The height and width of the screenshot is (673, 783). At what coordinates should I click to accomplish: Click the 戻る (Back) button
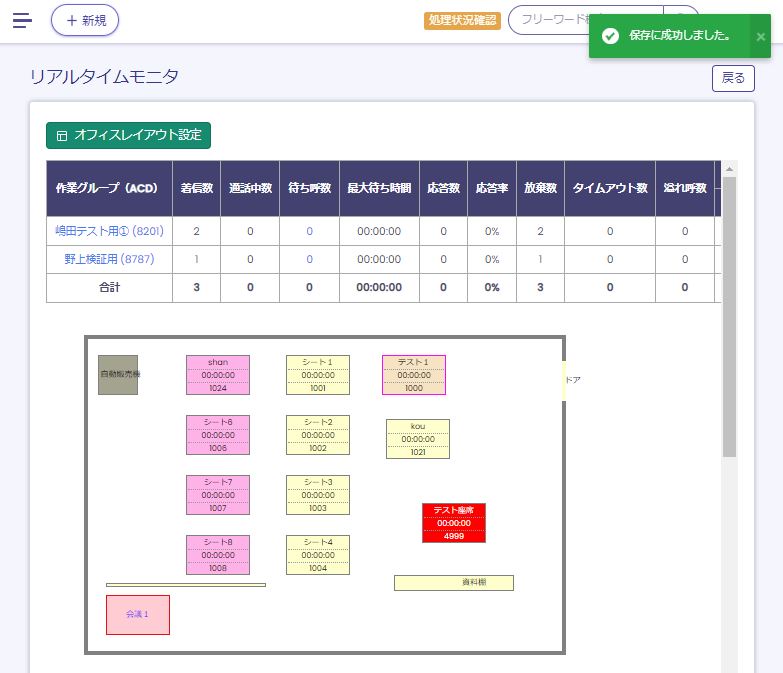tap(732, 78)
